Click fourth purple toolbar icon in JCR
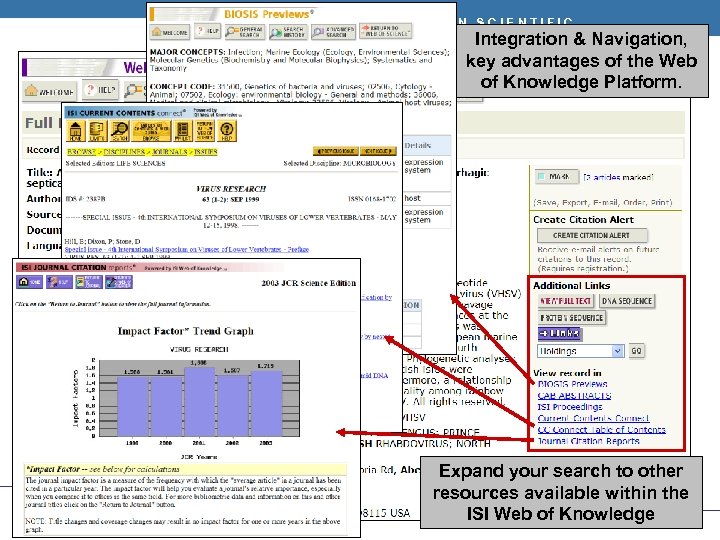This screenshot has height=540, width=720. point(119,282)
